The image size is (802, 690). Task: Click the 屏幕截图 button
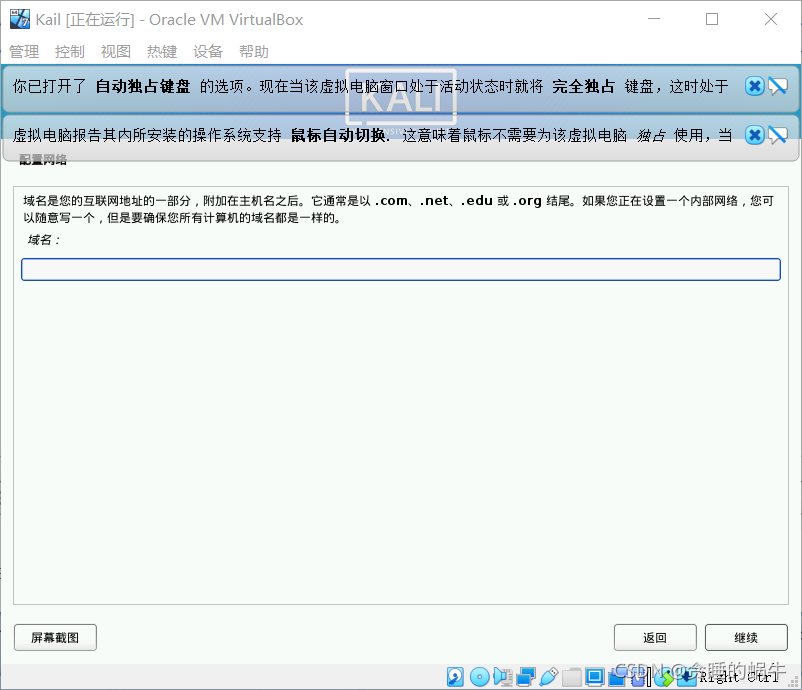[55, 637]
